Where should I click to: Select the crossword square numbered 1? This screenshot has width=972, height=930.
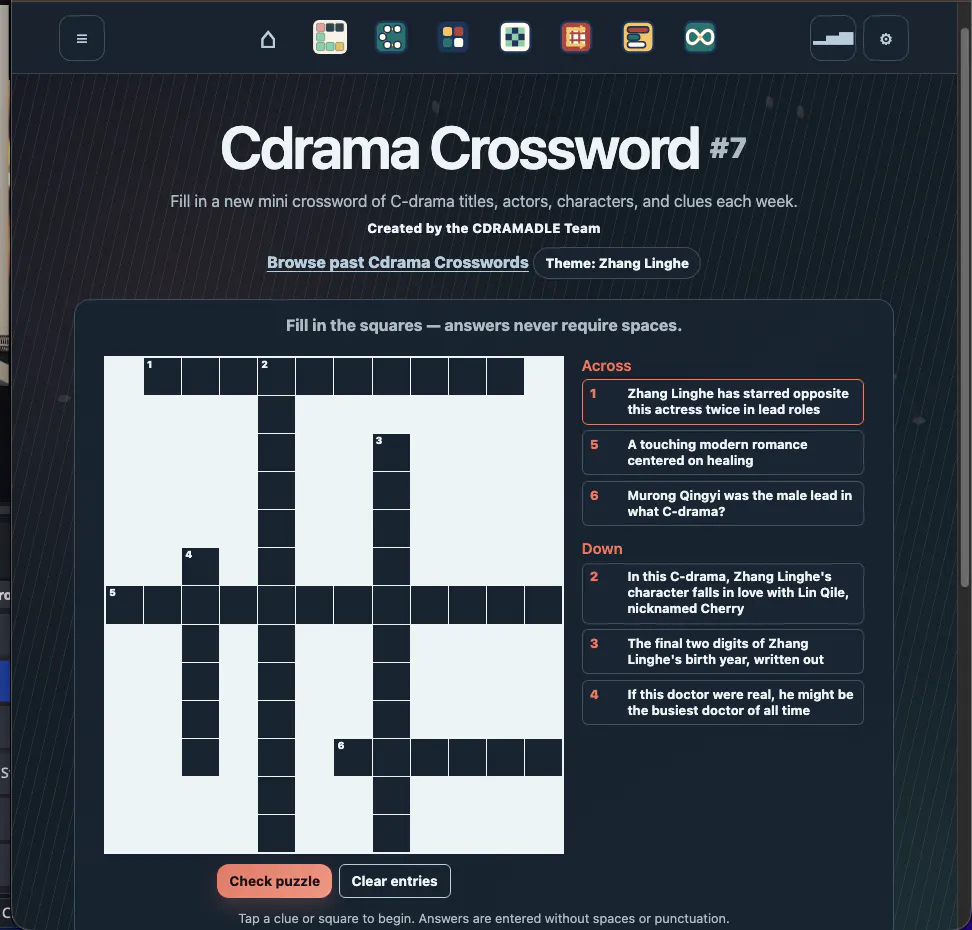click(x=162, y=376)
